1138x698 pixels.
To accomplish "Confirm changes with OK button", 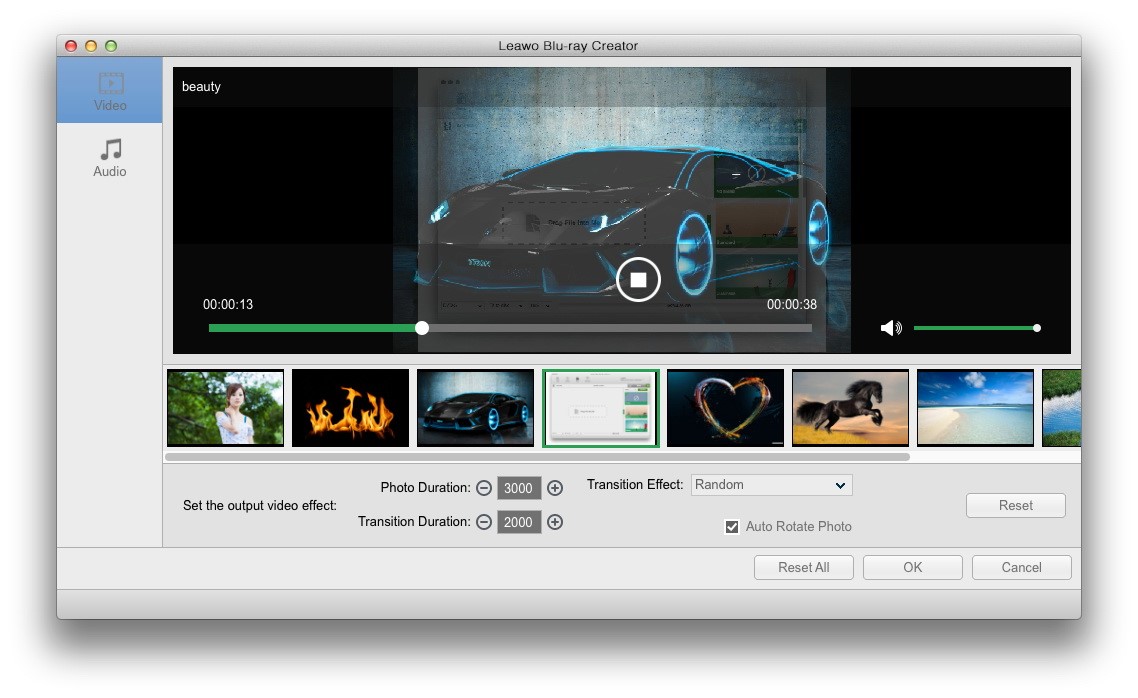I will coord(912,567).
